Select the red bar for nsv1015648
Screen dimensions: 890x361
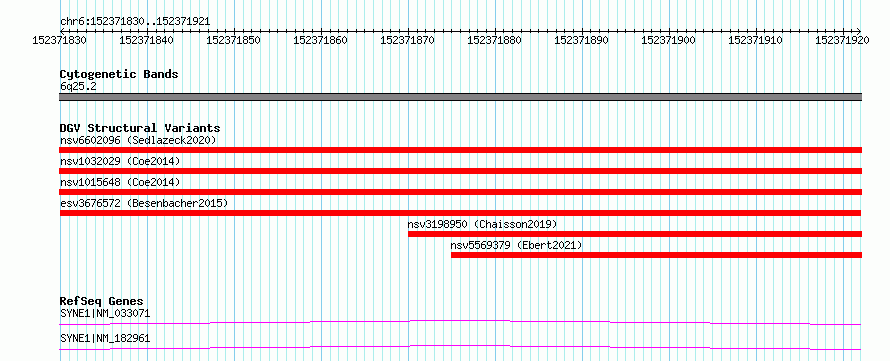click(460, 192)
